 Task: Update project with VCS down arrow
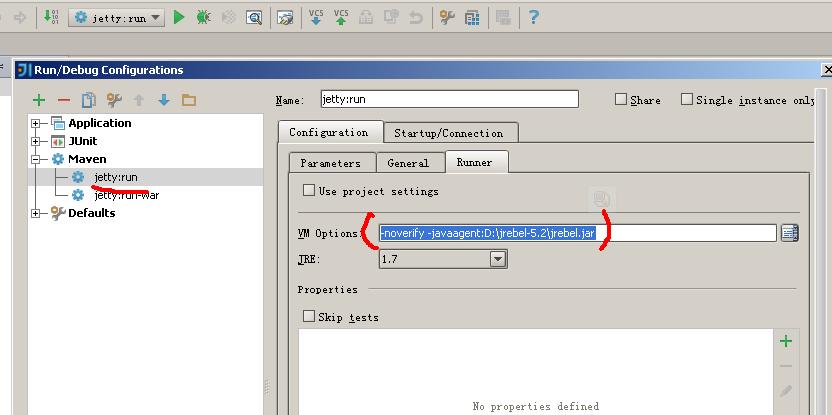pyautogui.click(x=316, y=17)
